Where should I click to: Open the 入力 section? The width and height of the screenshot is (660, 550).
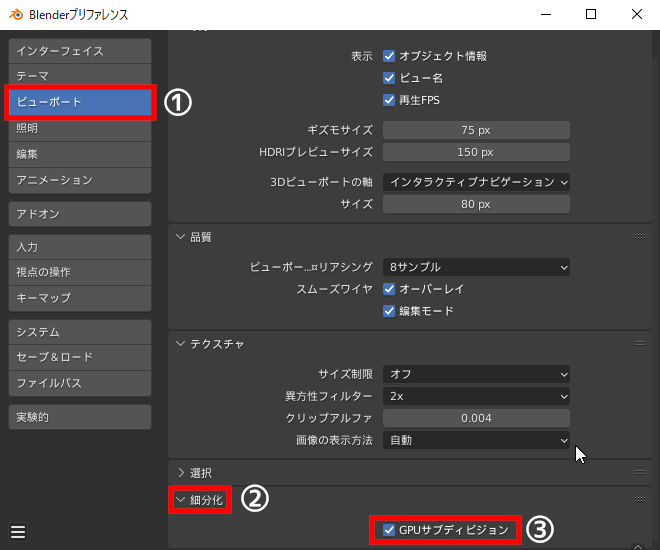pyautogui.click(x=80, y=247)
